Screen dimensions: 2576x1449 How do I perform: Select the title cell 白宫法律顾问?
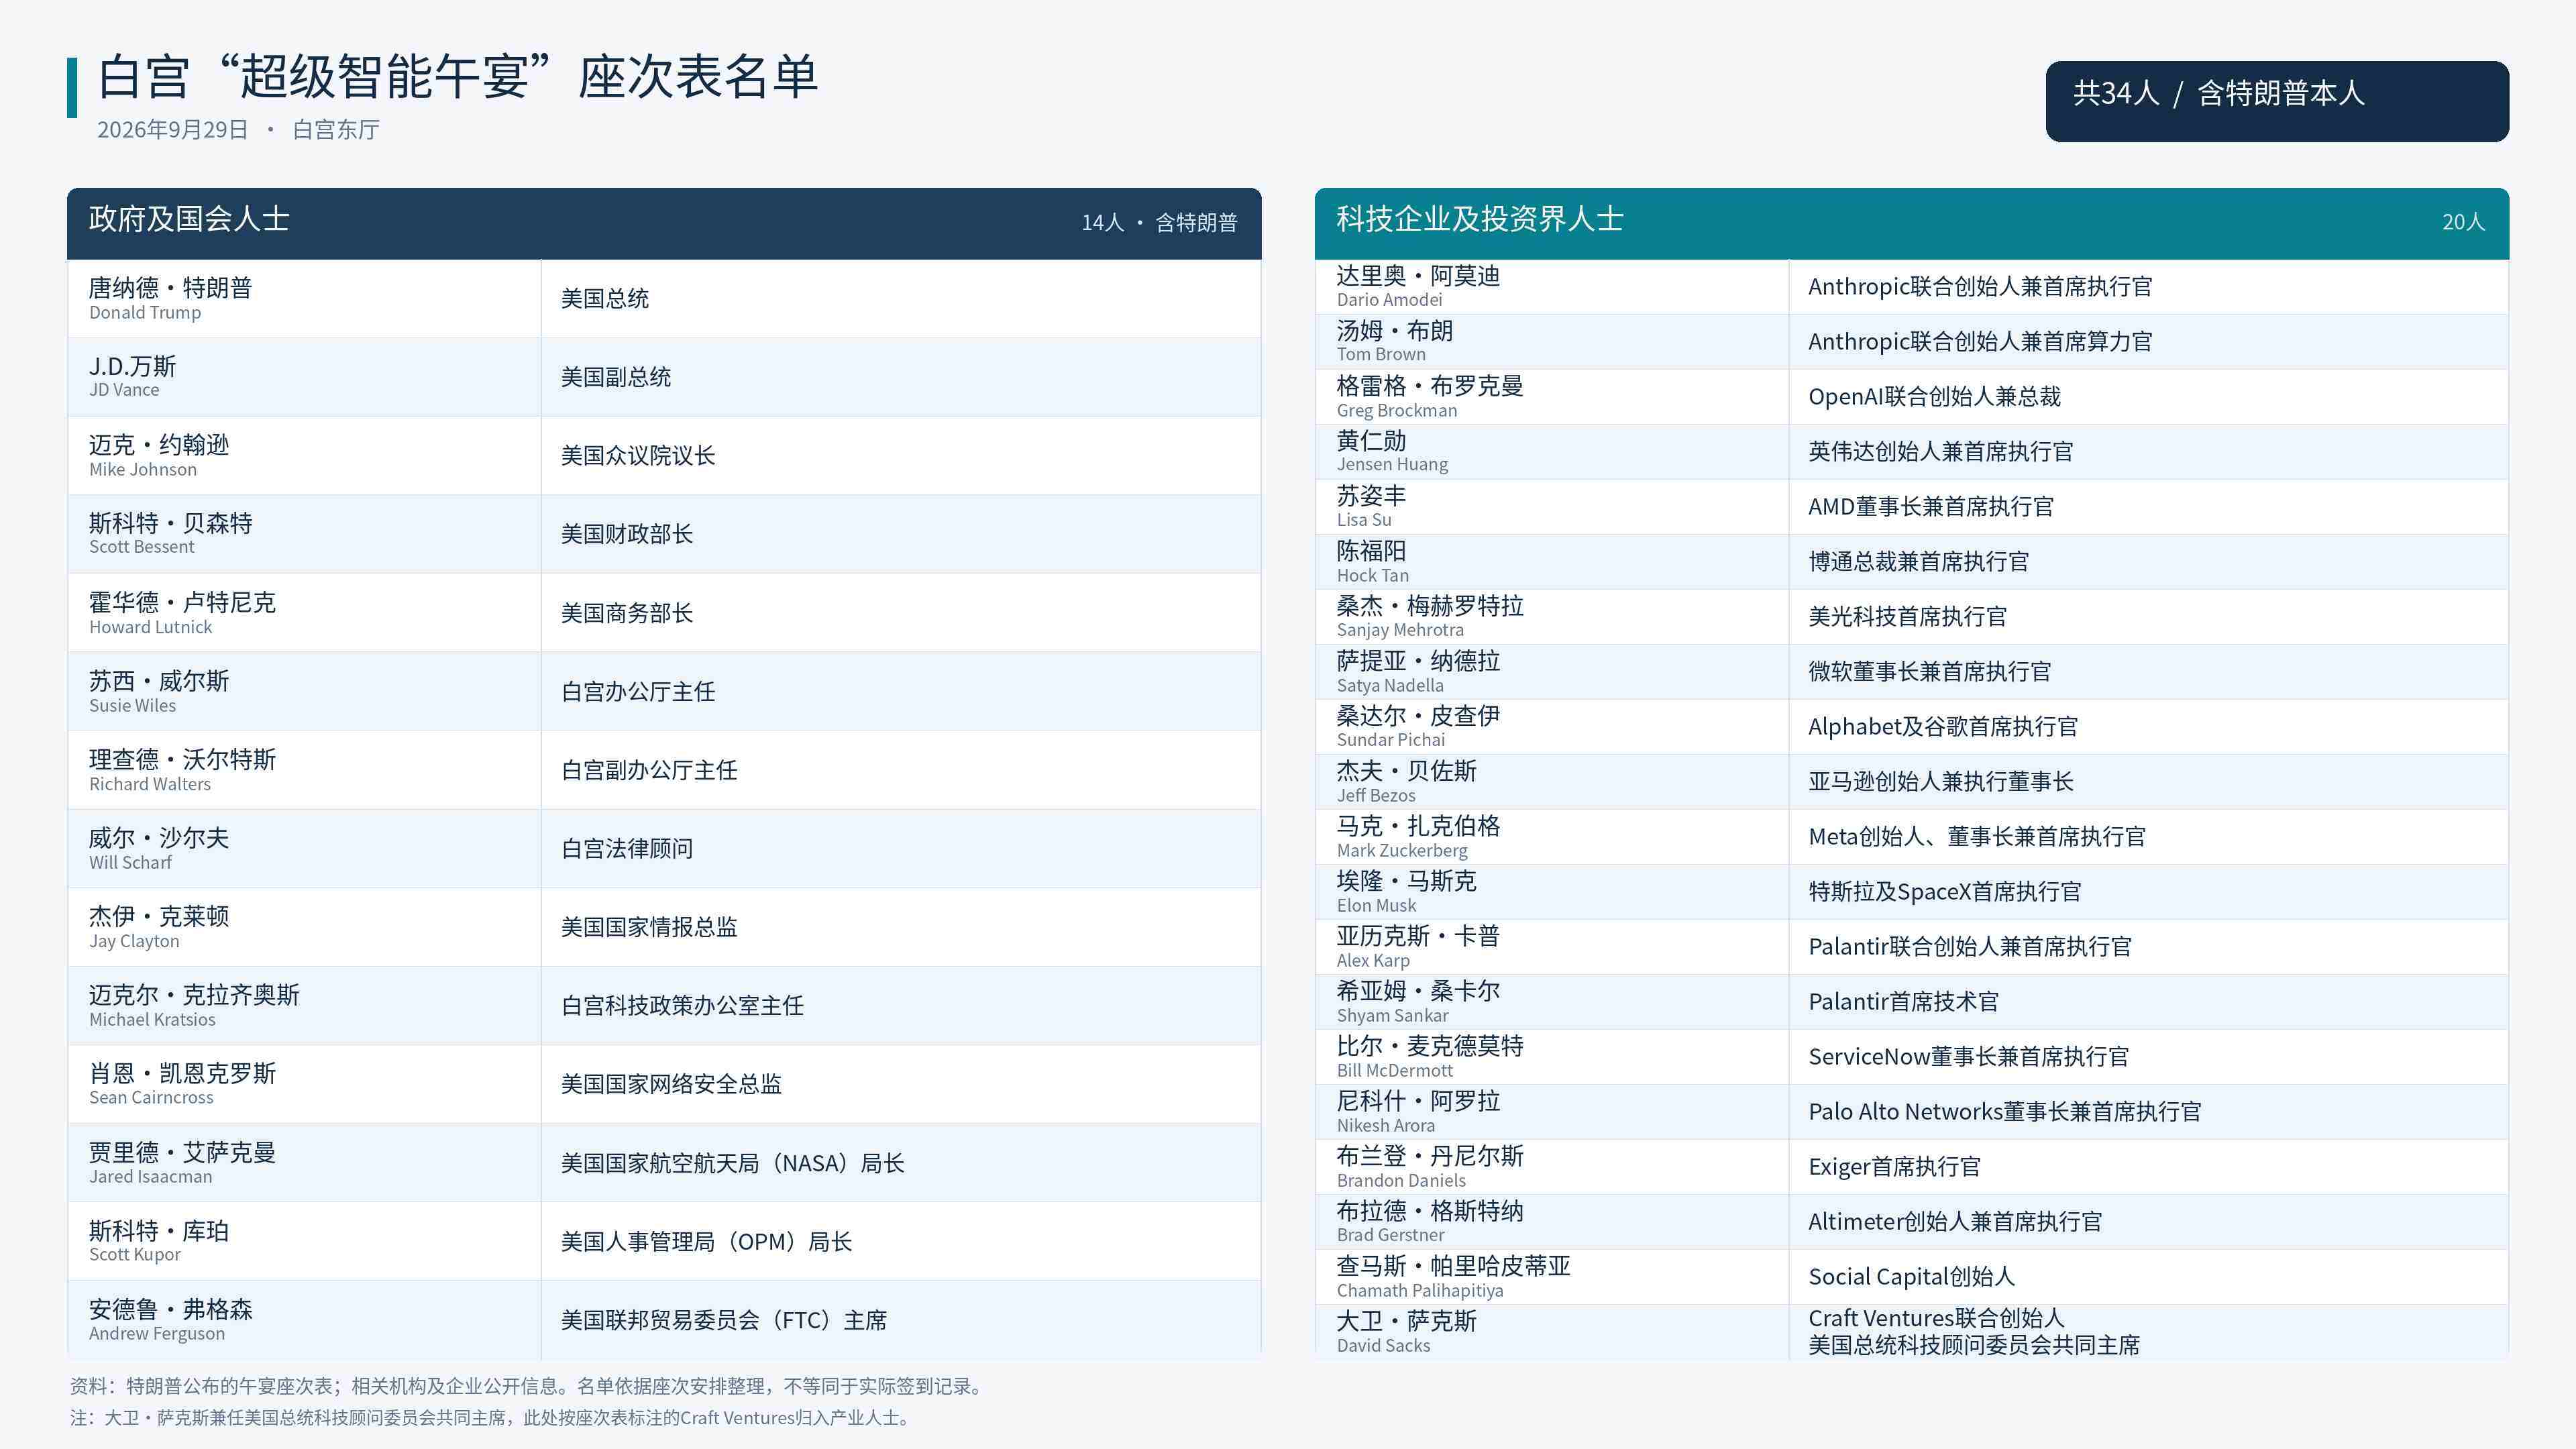(x=627, y=849)
